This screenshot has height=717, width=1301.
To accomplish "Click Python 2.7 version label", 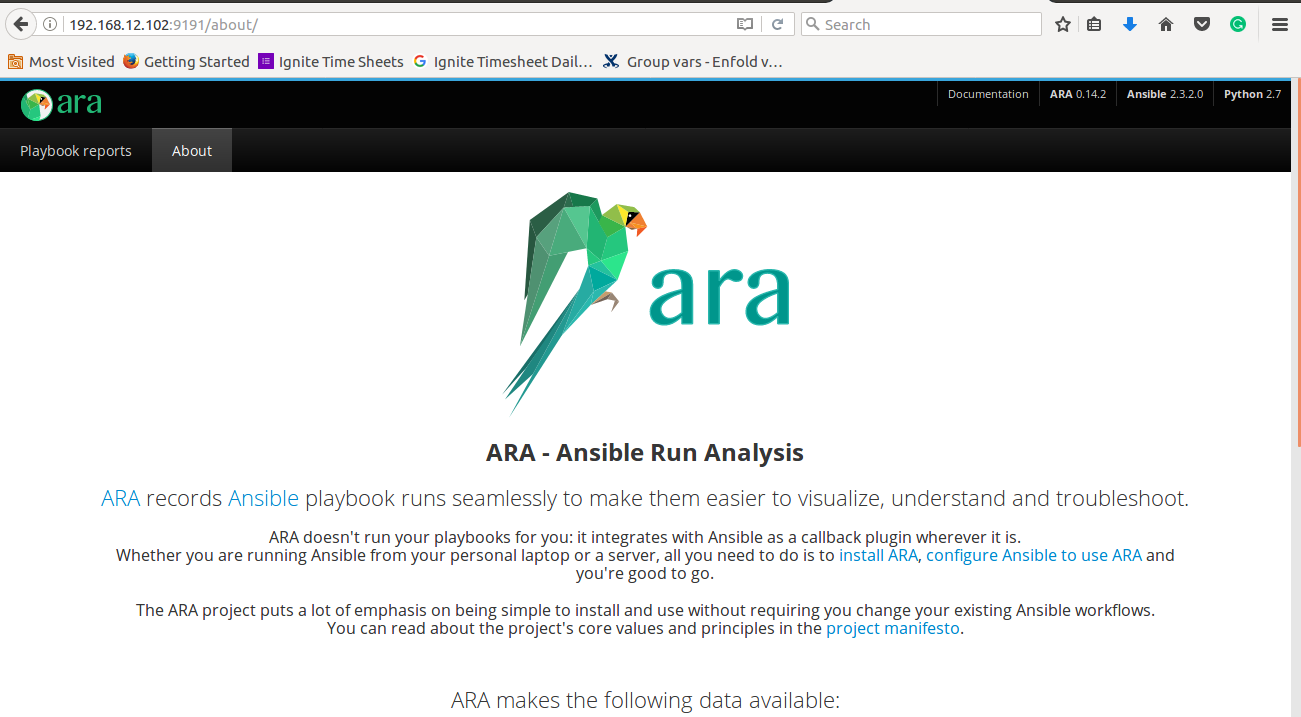I will [x=1252, y=94].
